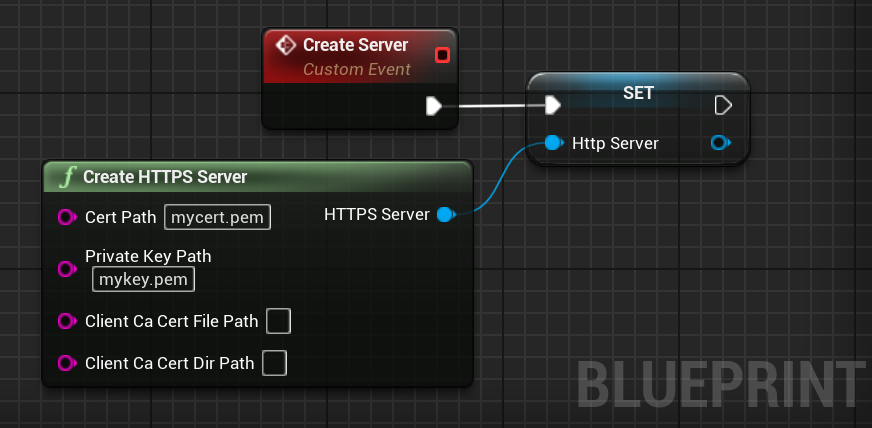The image size is (872, 428).
Task: Click the Http Server input pin on SET
Action: point(553,143)
